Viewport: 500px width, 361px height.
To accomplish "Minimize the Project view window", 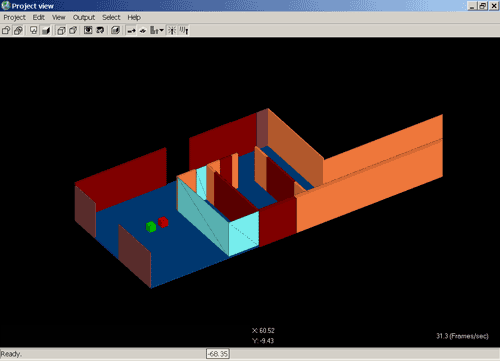I will [472, 6].
